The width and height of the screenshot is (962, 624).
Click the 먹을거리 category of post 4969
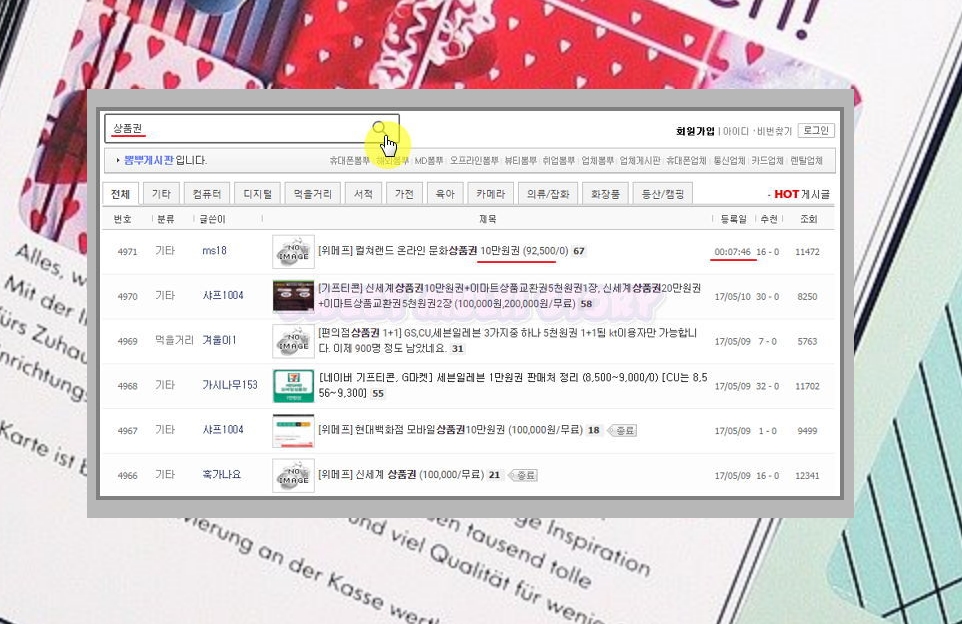point(174,340)
